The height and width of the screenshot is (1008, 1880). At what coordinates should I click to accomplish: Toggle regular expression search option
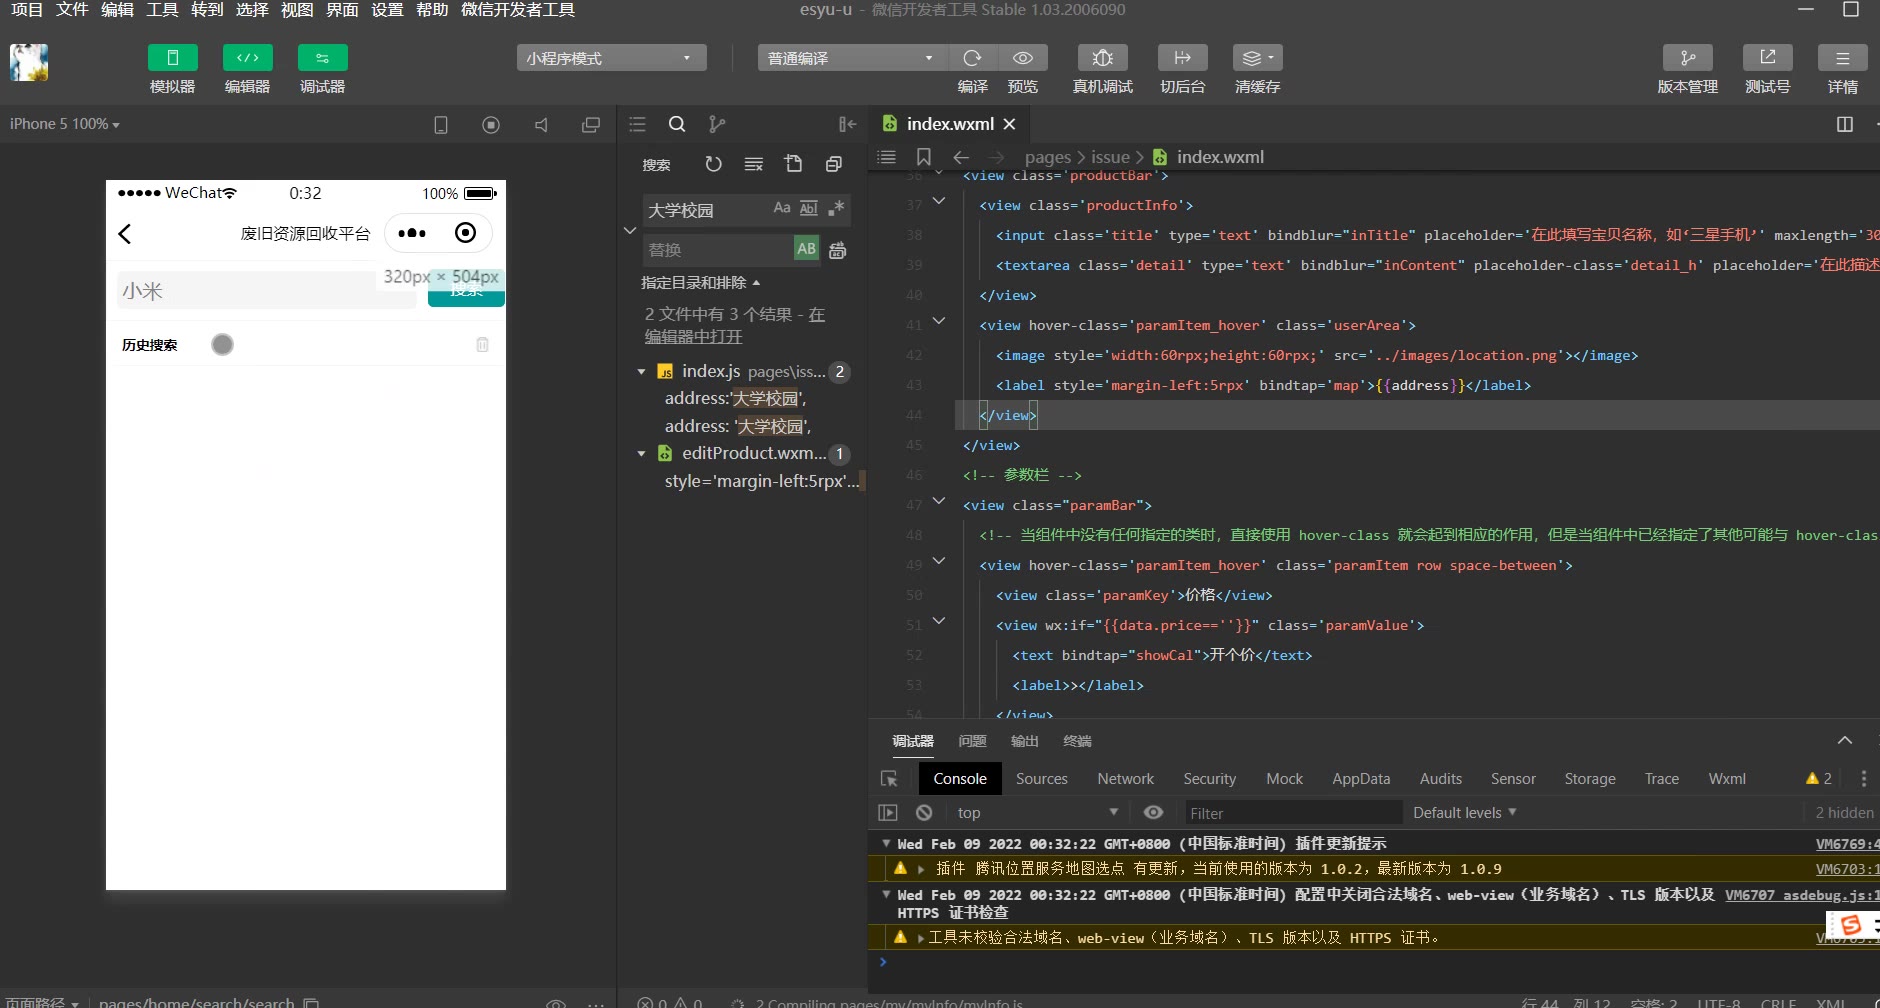click(836, 208)
